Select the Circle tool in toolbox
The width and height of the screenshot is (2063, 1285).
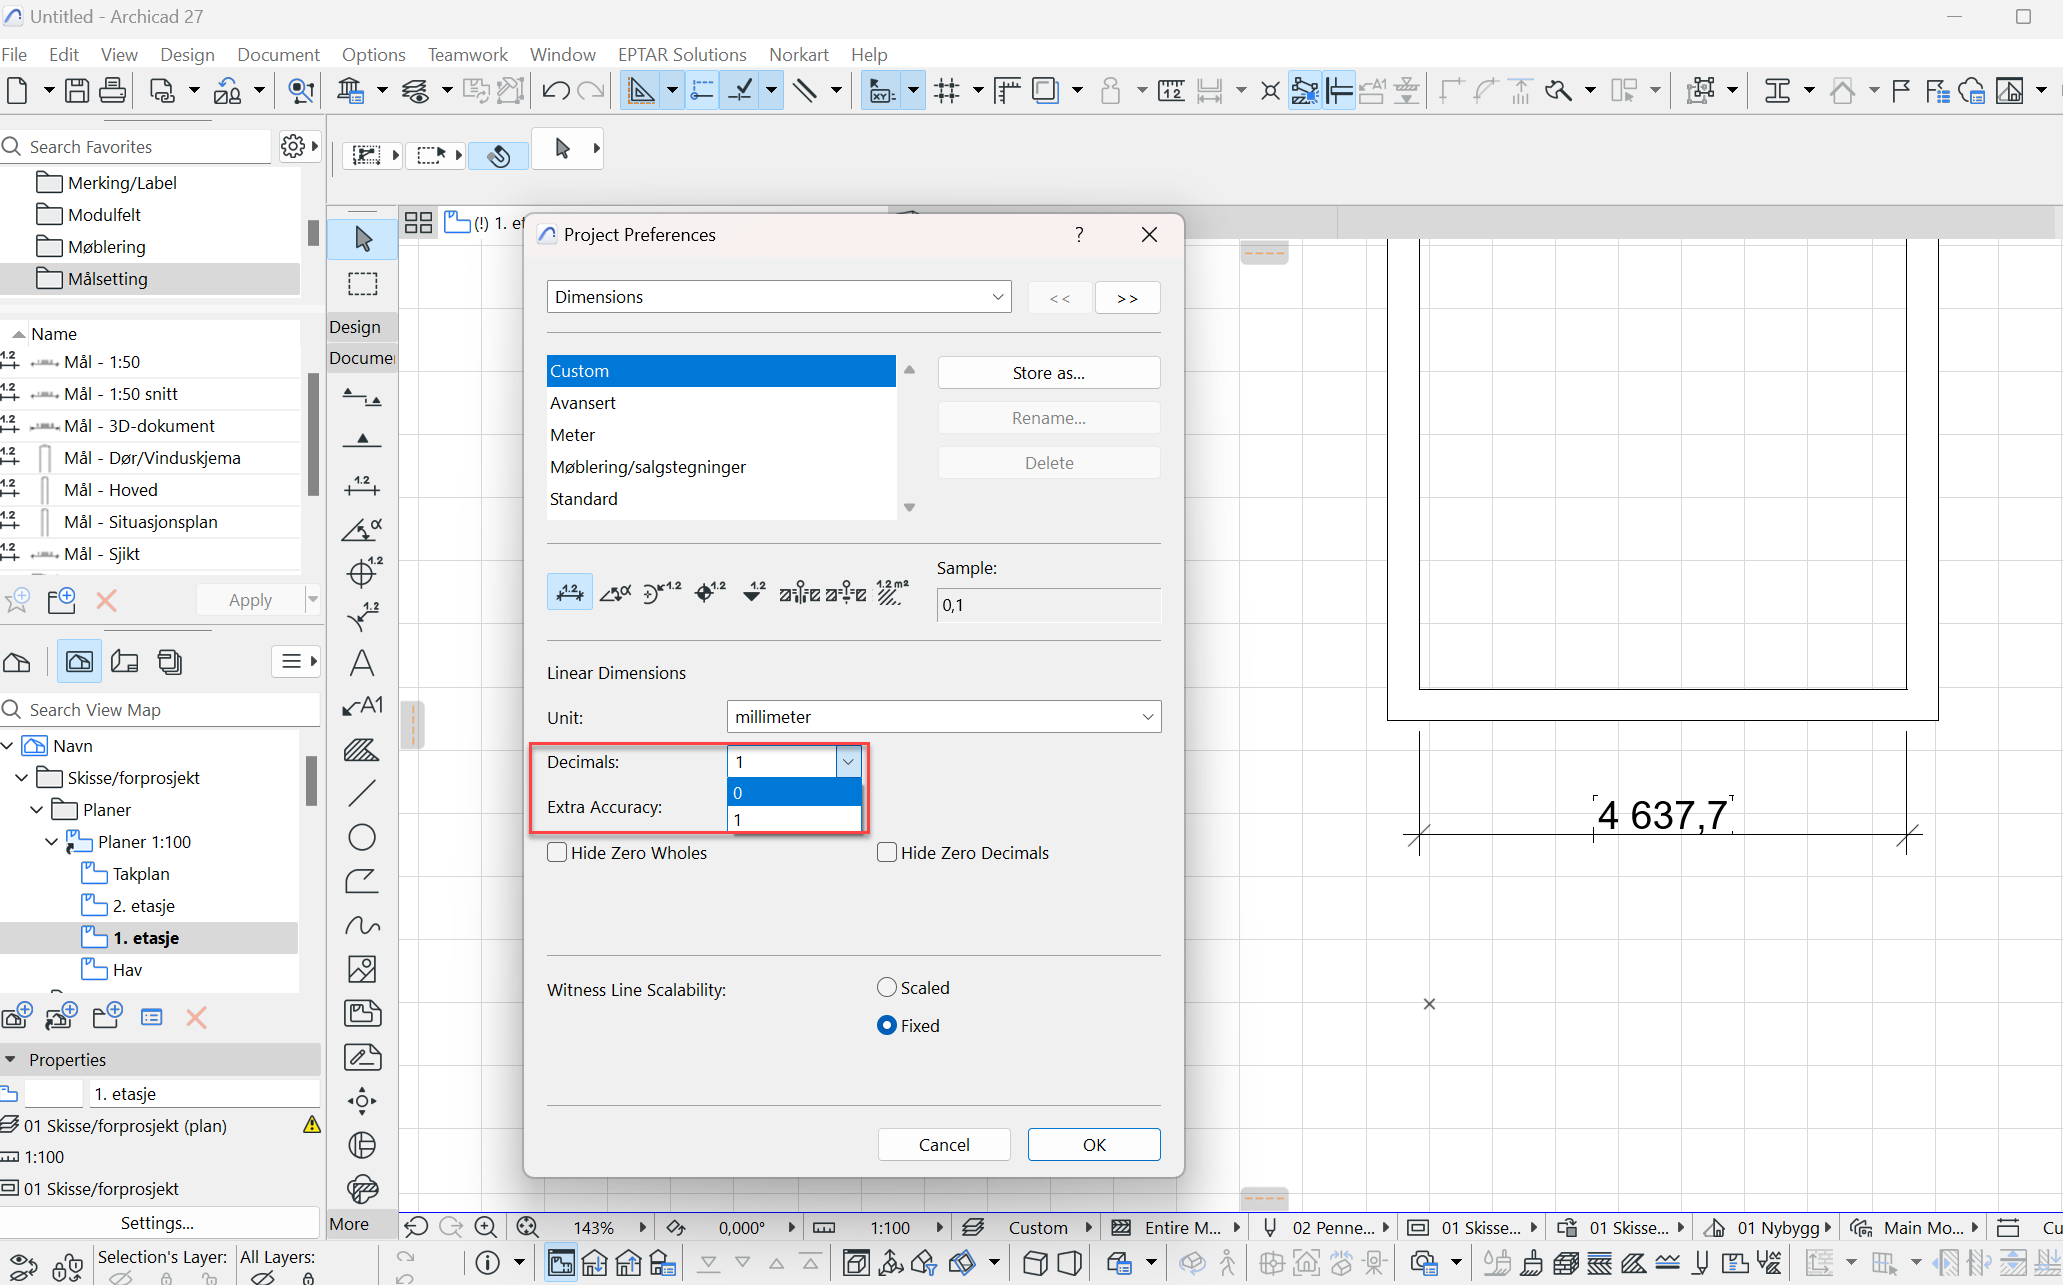362,837
